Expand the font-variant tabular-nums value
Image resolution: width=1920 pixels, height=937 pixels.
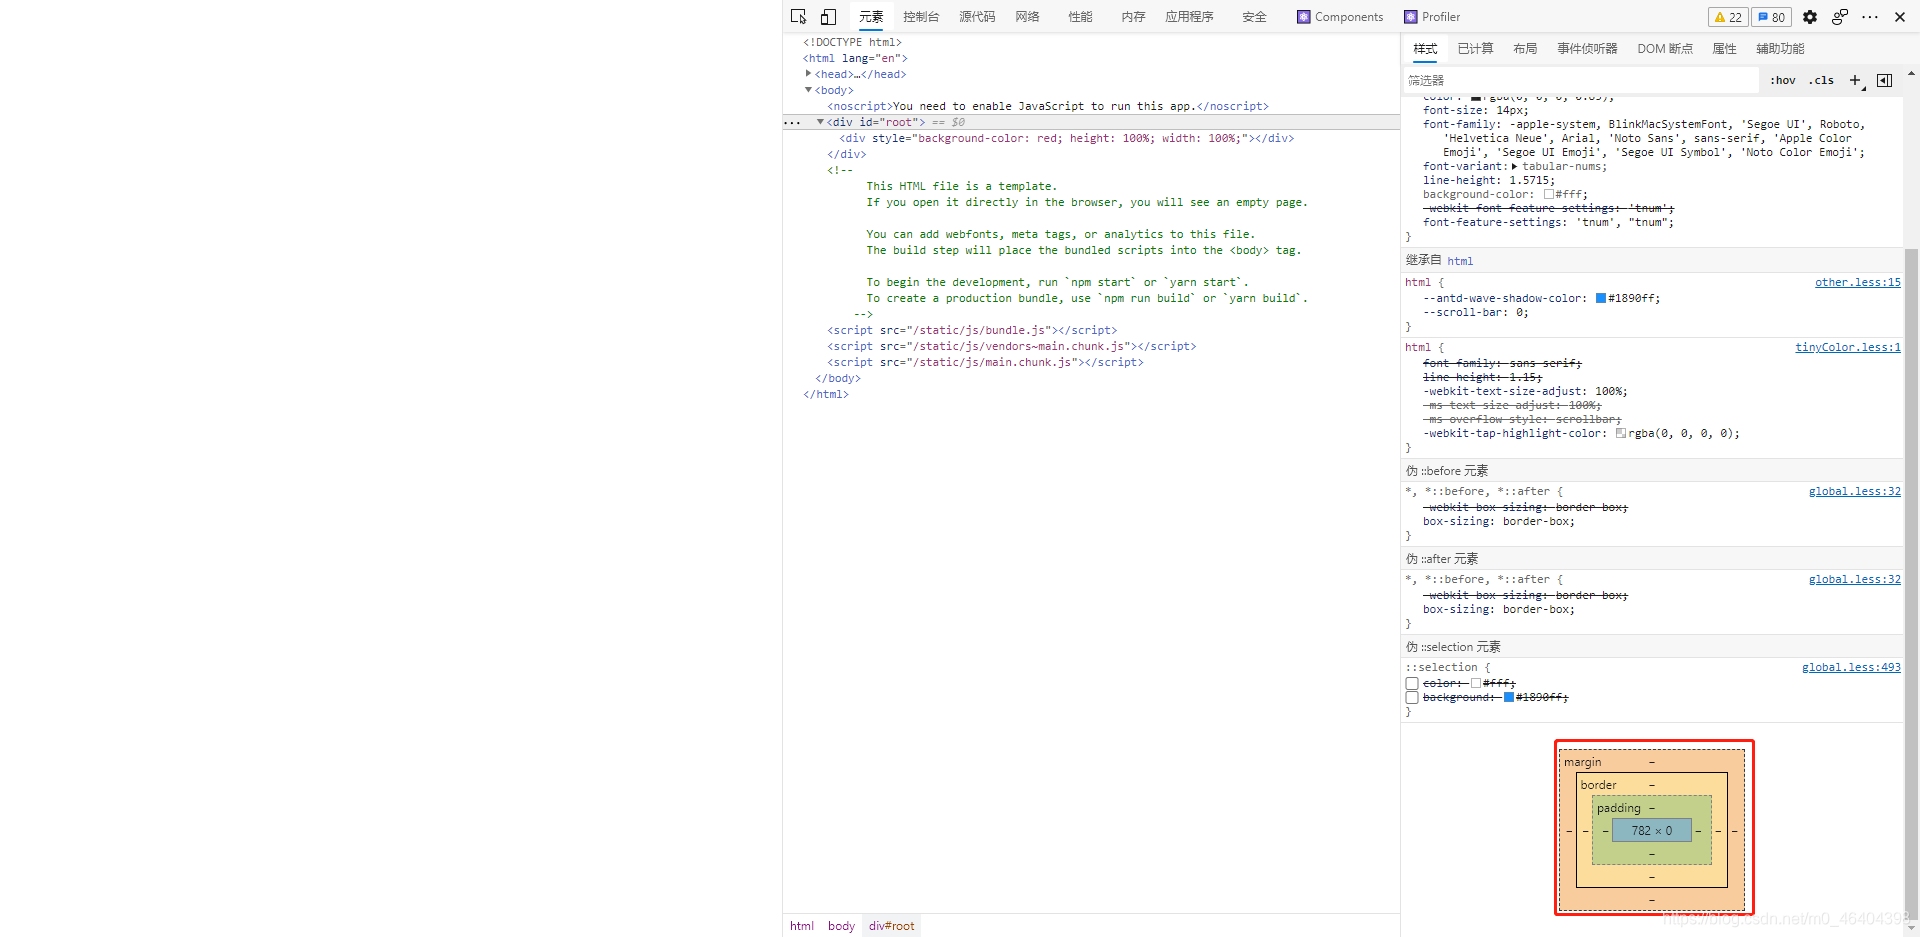[1514, 167]
